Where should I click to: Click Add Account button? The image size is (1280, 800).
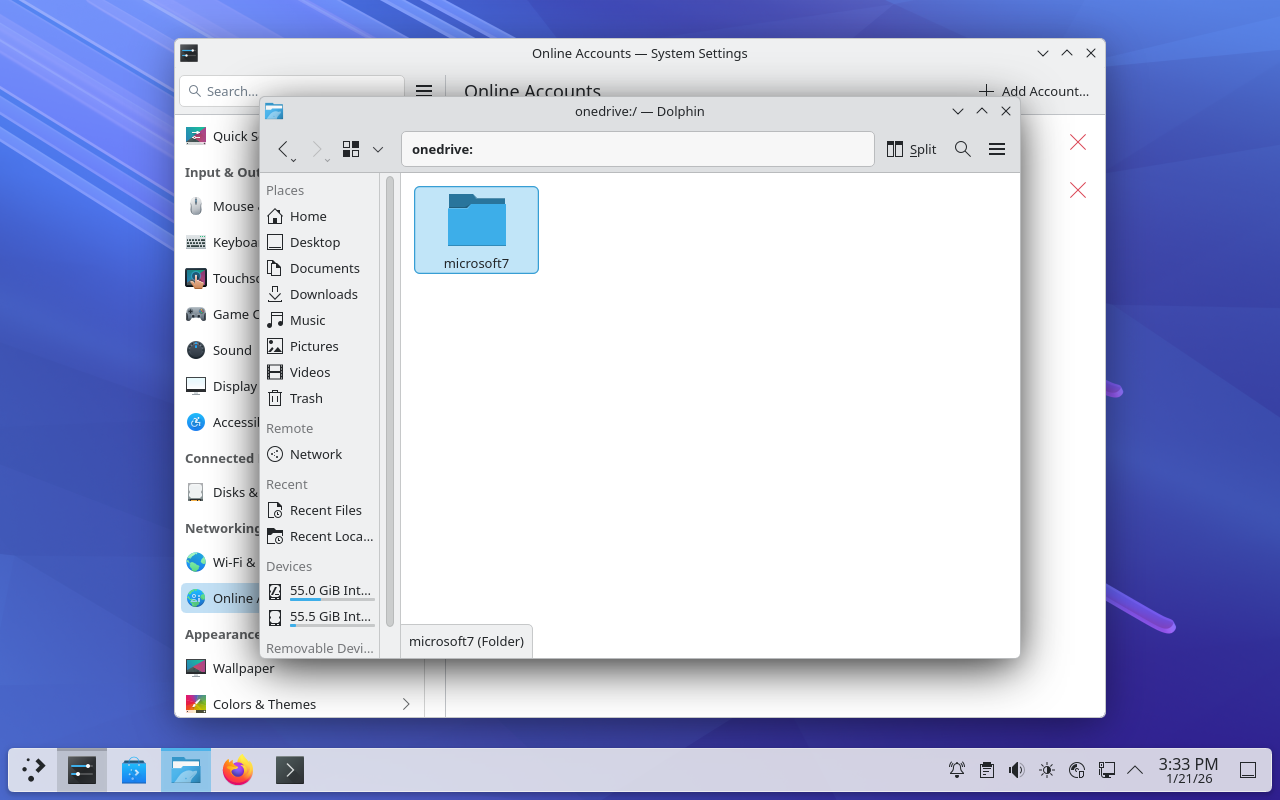pyautogui.click(x=1034, y=91)
